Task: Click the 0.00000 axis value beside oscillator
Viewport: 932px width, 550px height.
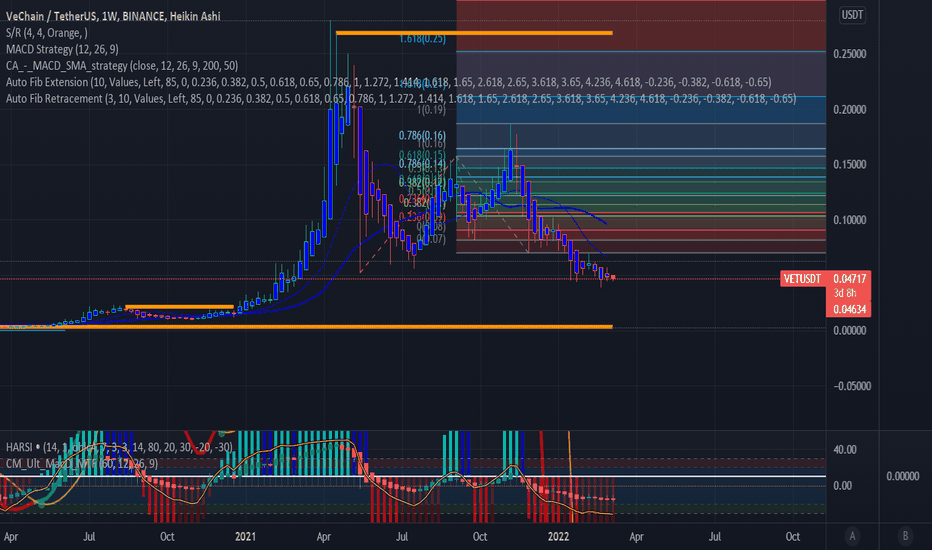Action: click(x=903, y=476)
